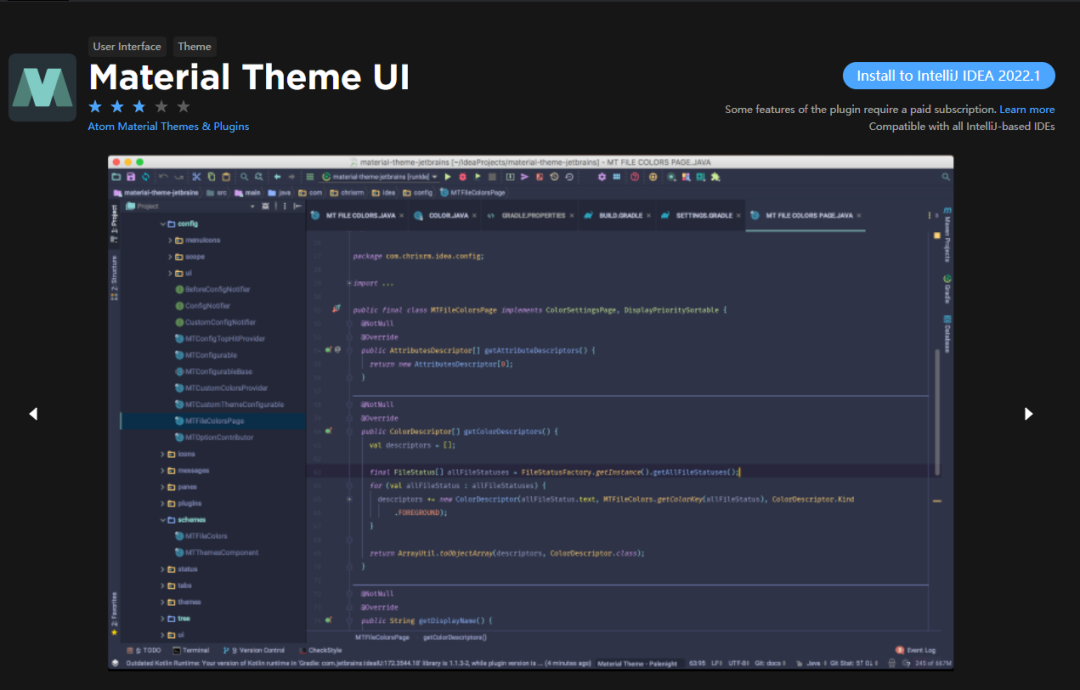
Task: Open the Project view dropdown arrow
Action: [x=252, y=206]
